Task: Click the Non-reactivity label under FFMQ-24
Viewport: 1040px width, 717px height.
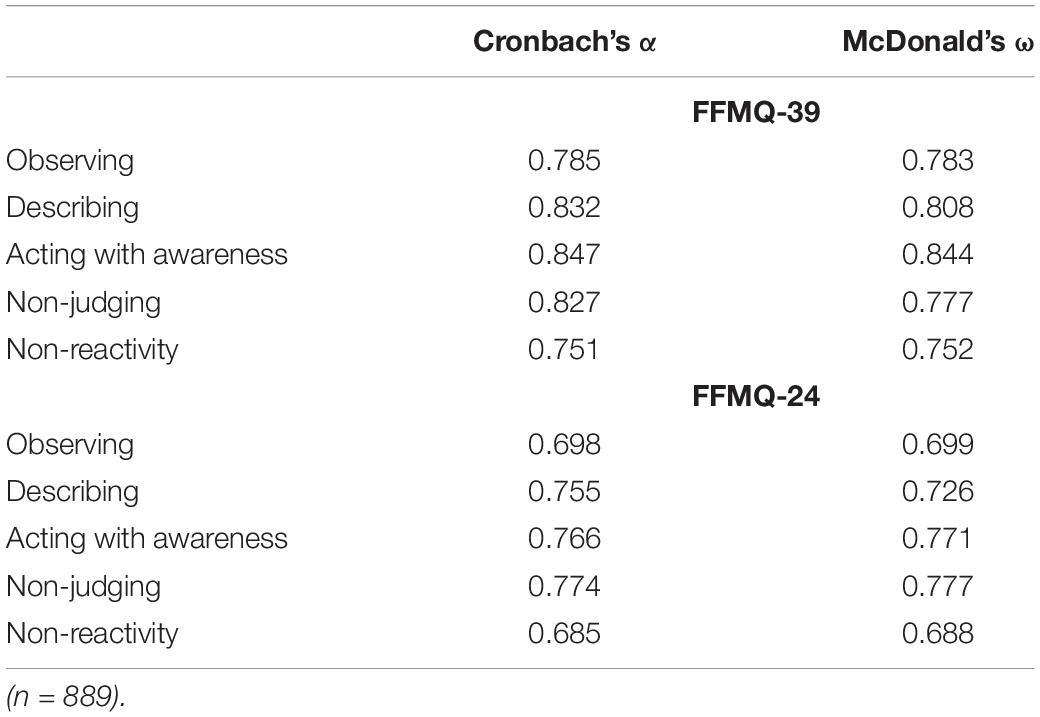Action: 92,633
